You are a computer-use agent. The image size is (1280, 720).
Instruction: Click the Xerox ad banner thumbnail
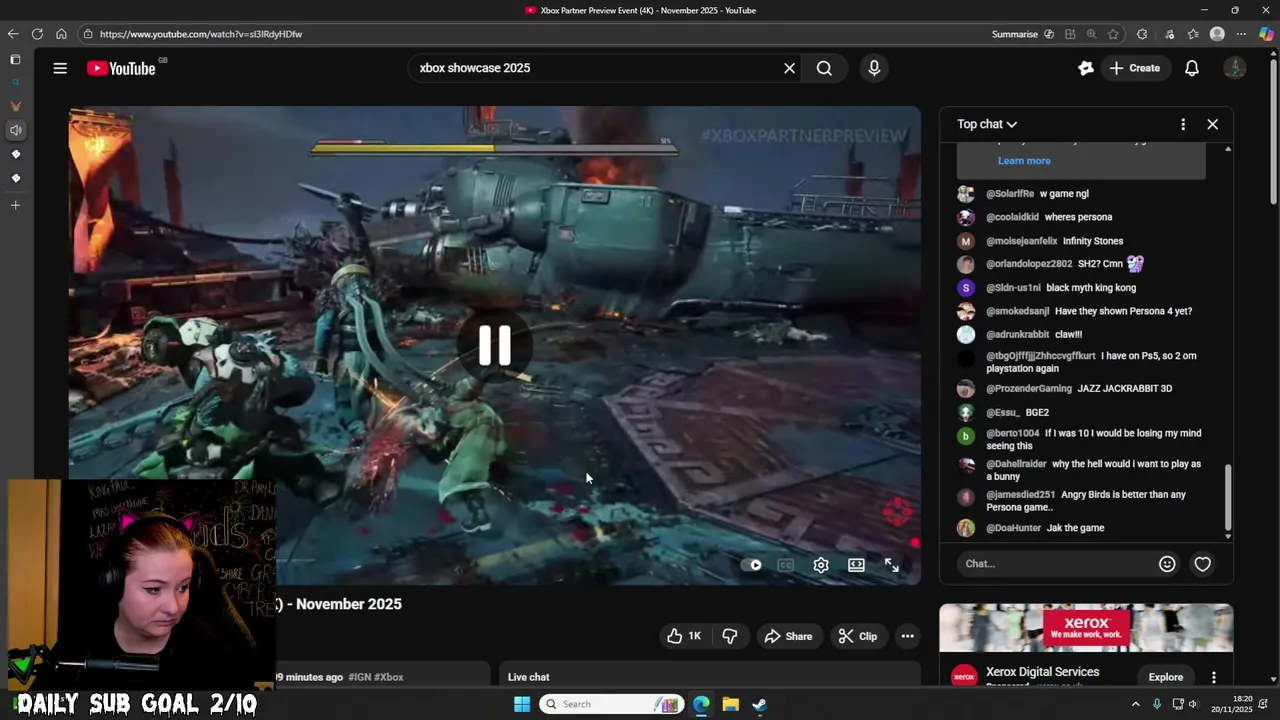pos(1086,628)
